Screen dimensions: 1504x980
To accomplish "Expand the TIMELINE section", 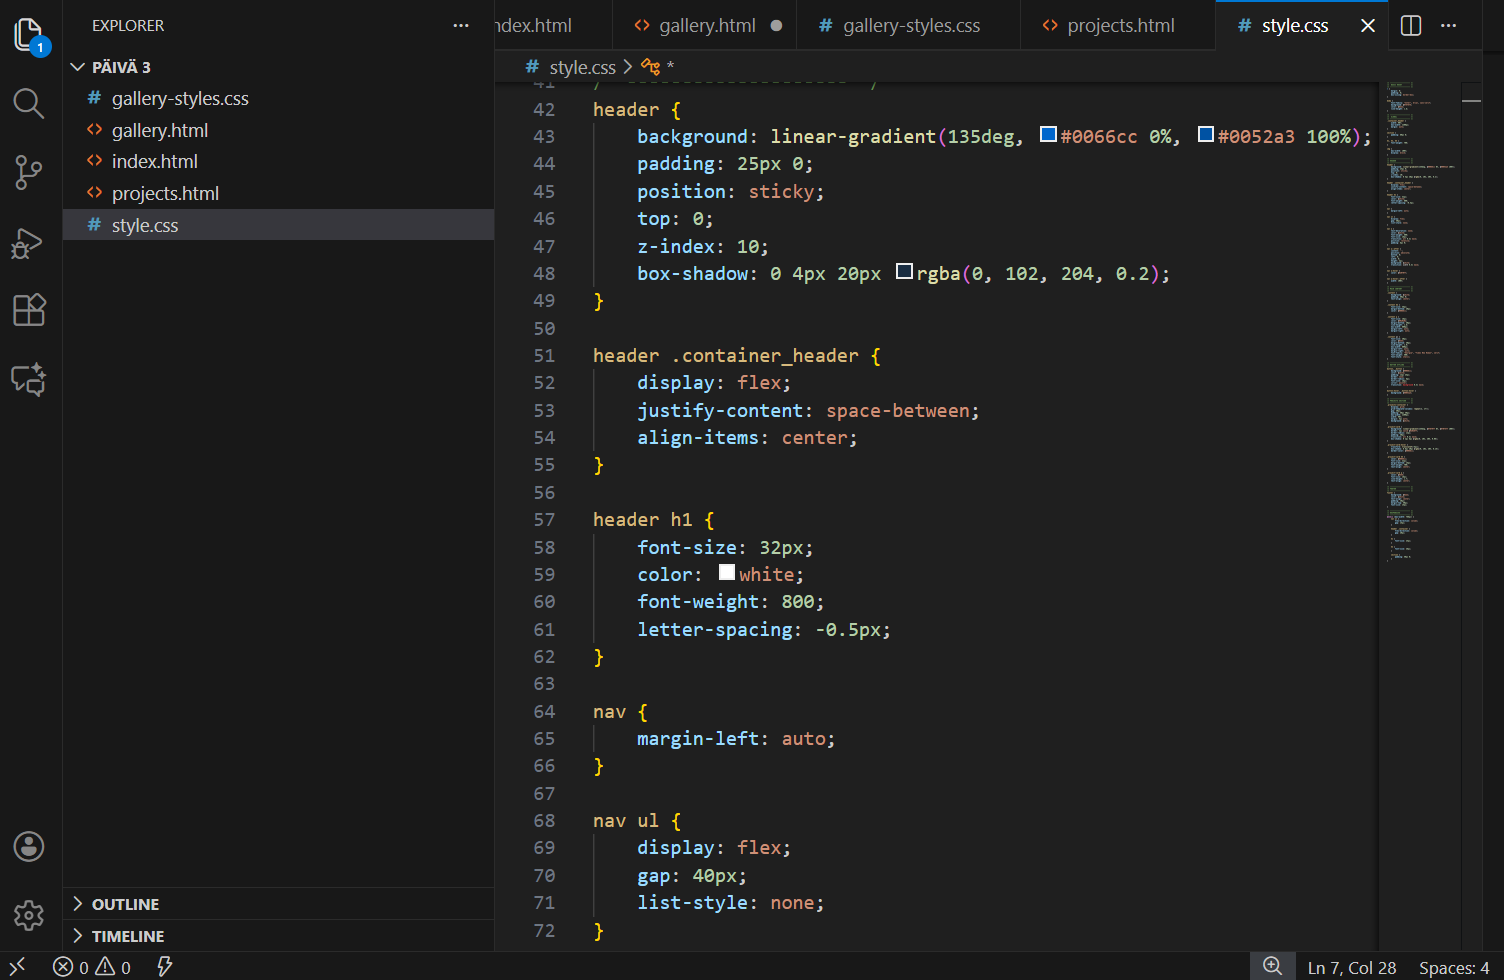I will click(x=127, y=936).
